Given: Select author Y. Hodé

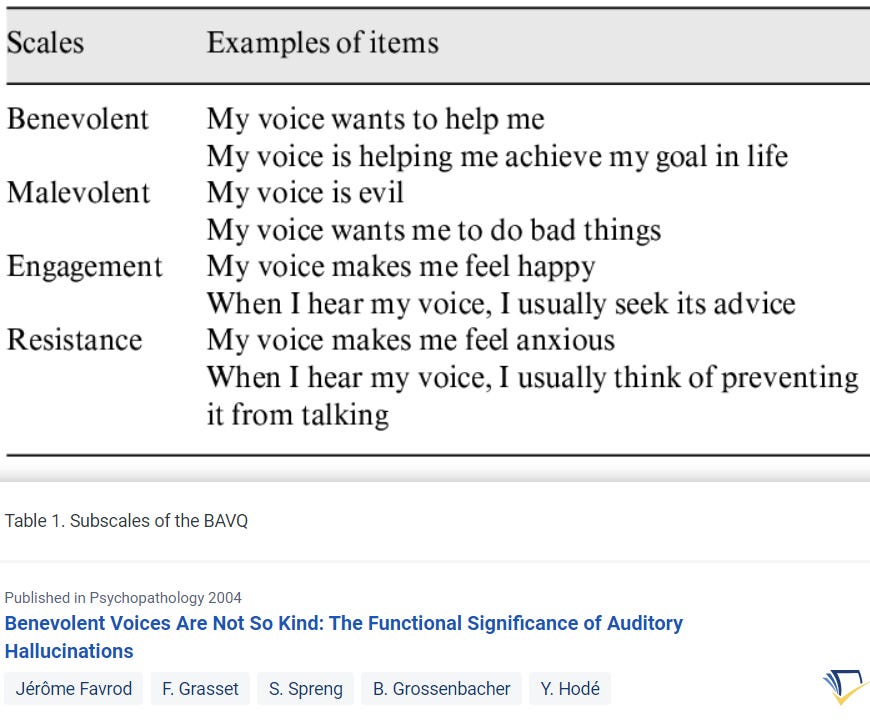Looking at the screenshot, I should [x=570, y=689].
